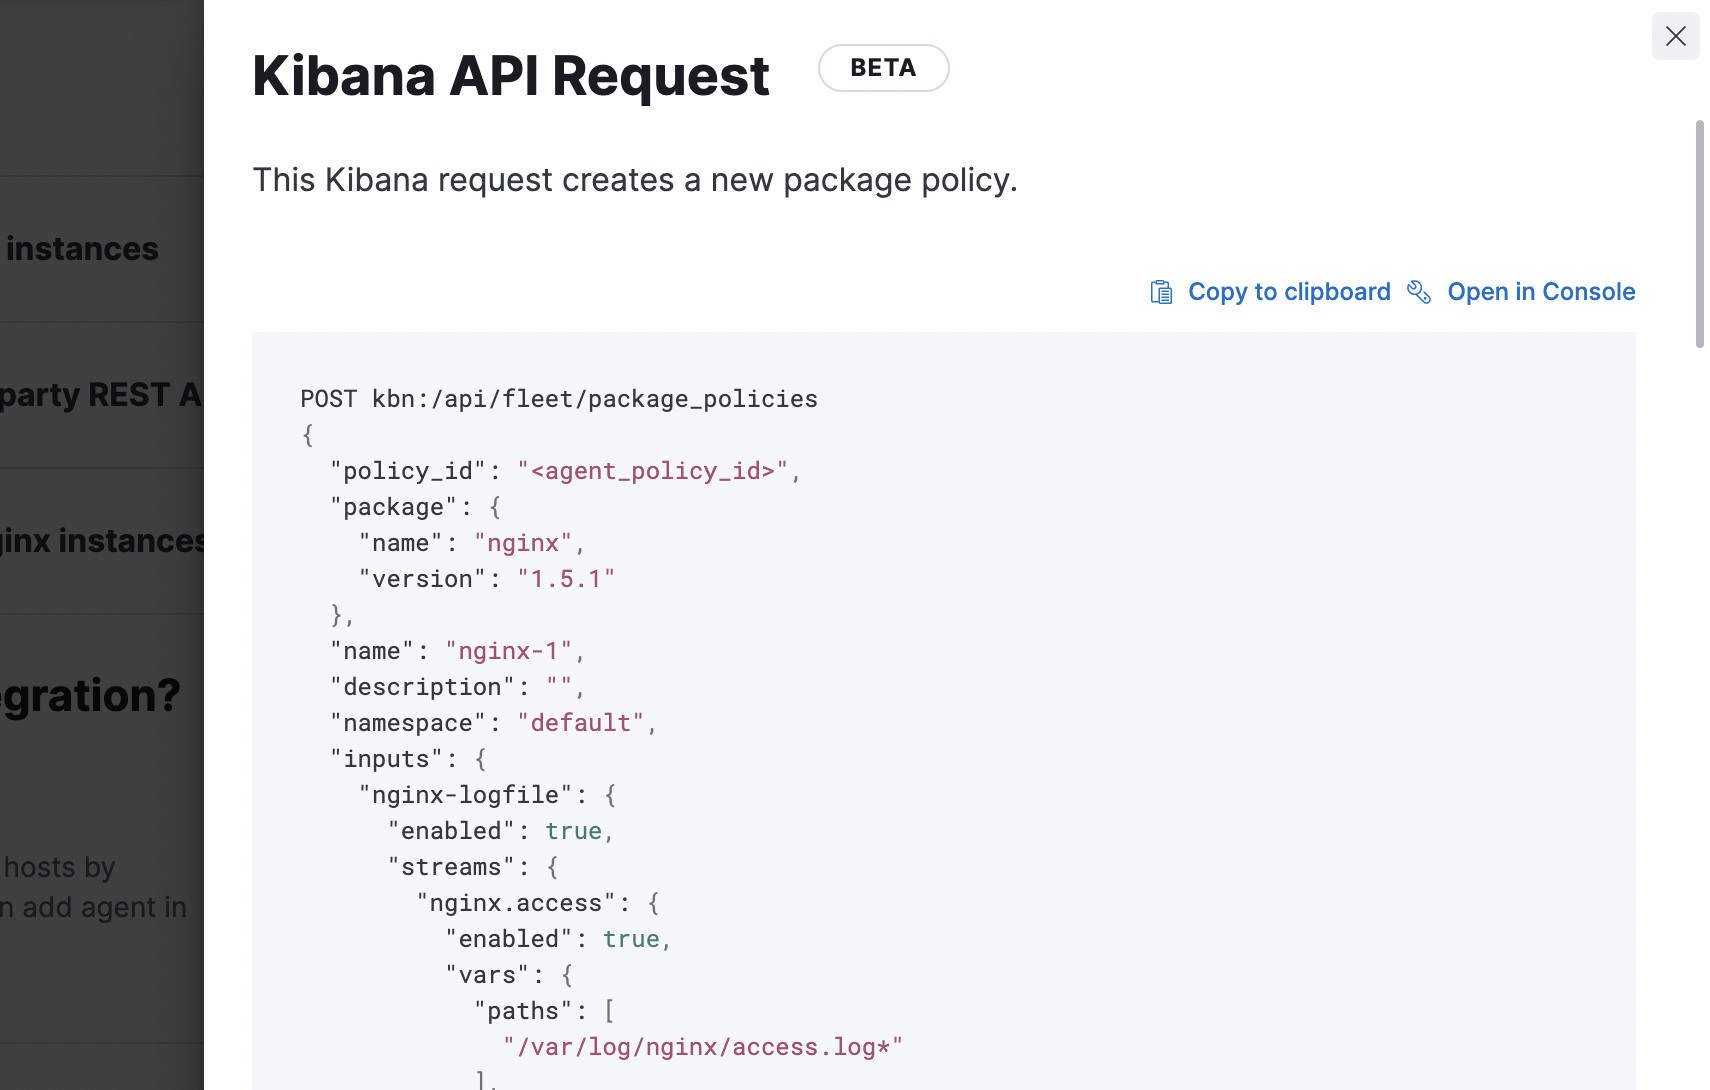
Task: Click the Copy to clipboard link
Action: [x=1288, y=291]
